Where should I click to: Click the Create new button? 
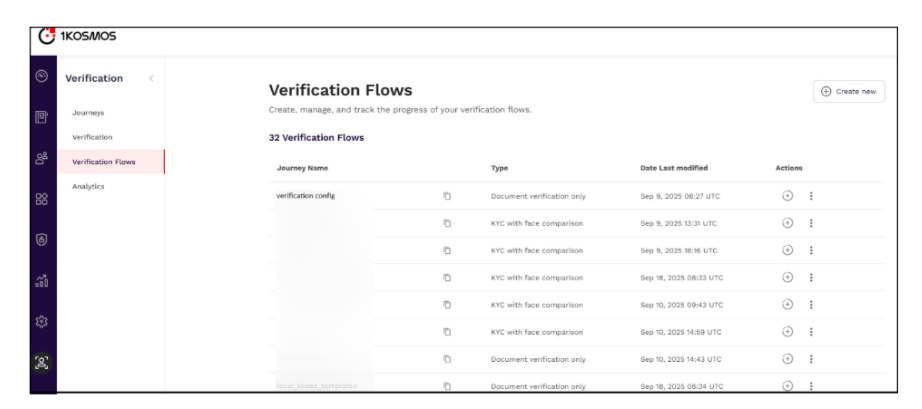tap(848, 91)
